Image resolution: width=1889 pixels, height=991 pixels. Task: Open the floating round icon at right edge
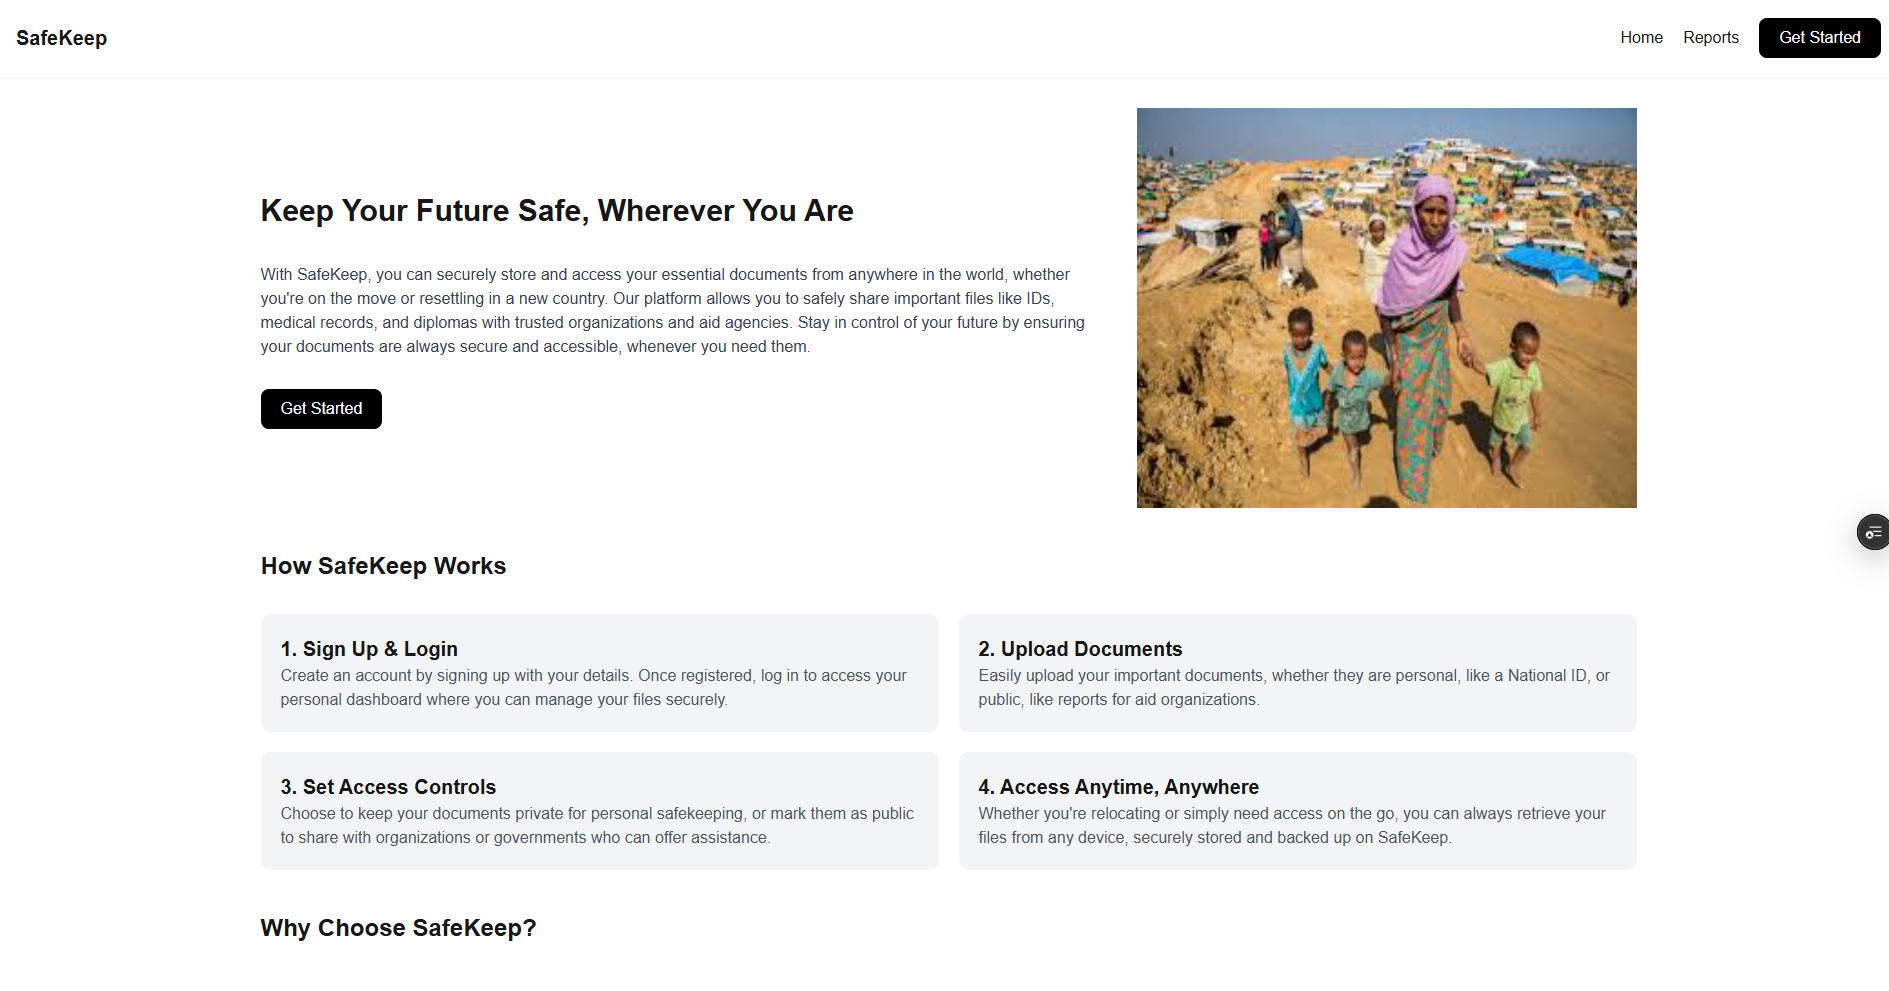(x=1872, y=532)
